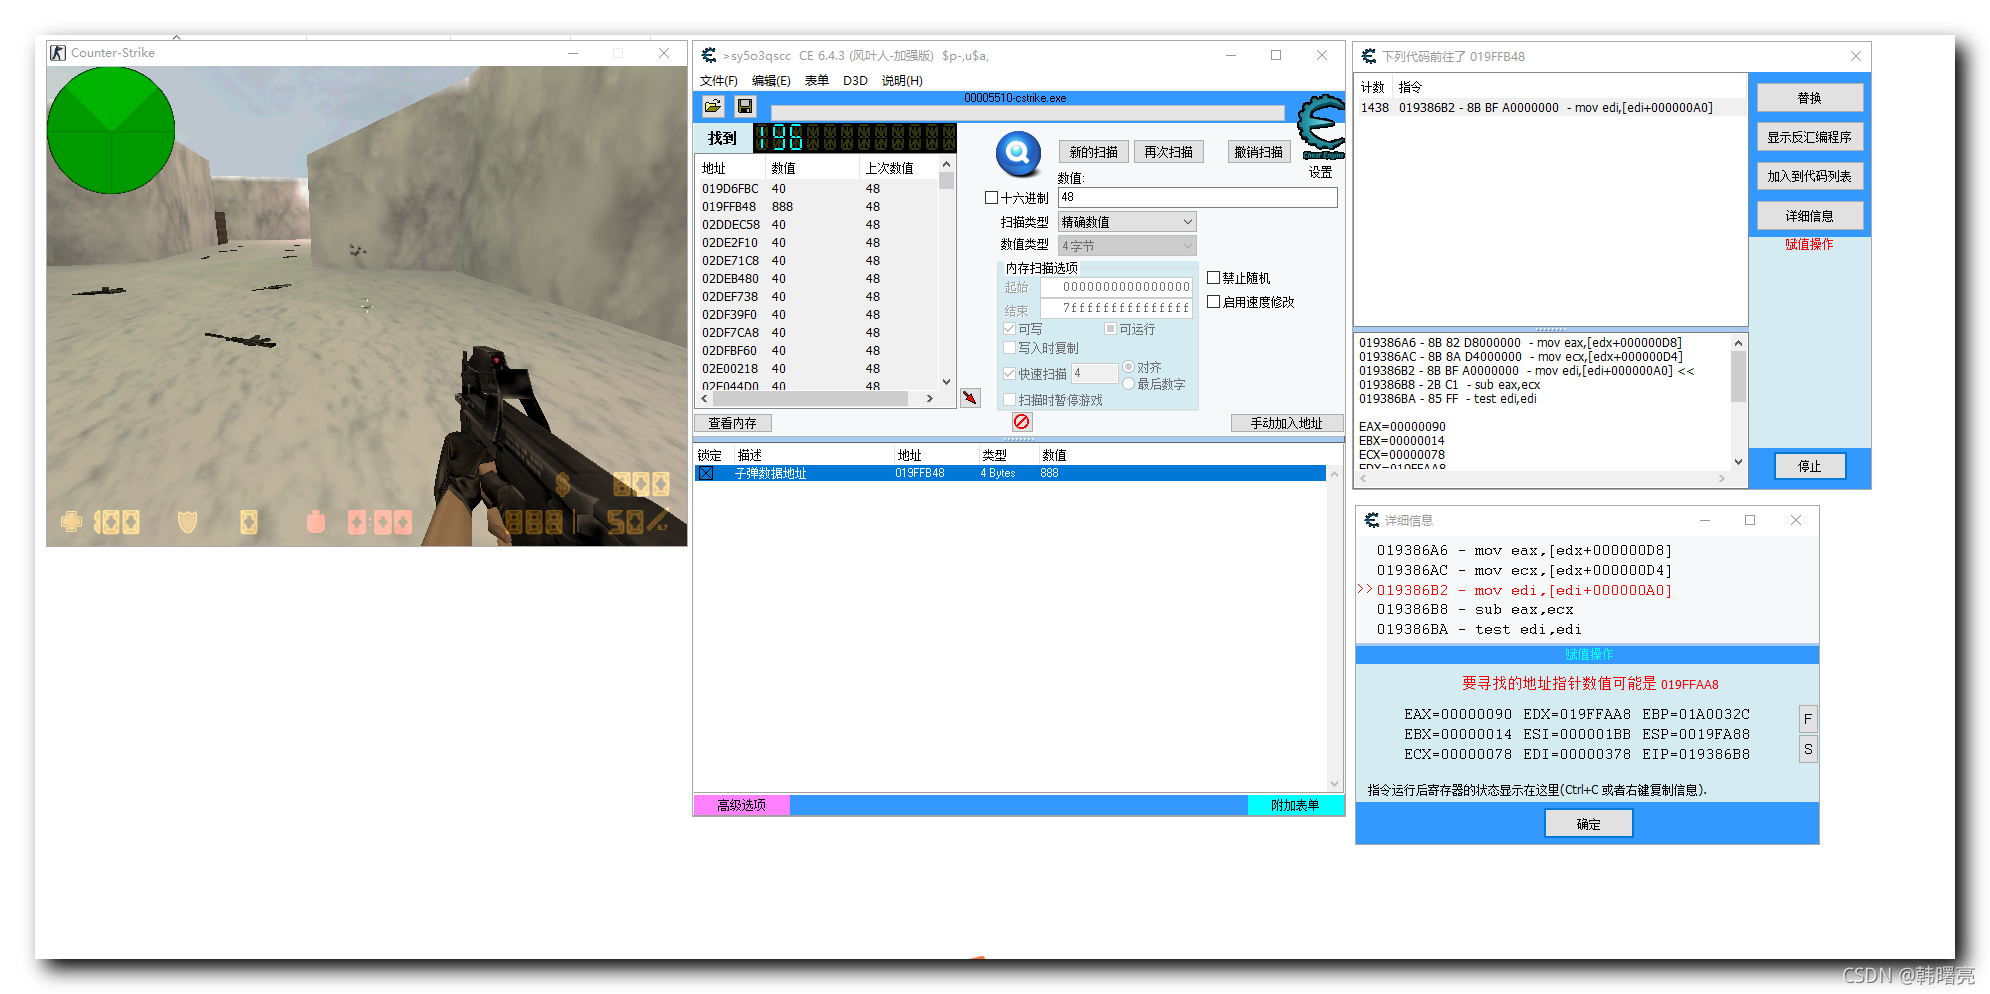The image size is (1990, 994).
Task: Open the D3D menu
Action: [855, 81]
